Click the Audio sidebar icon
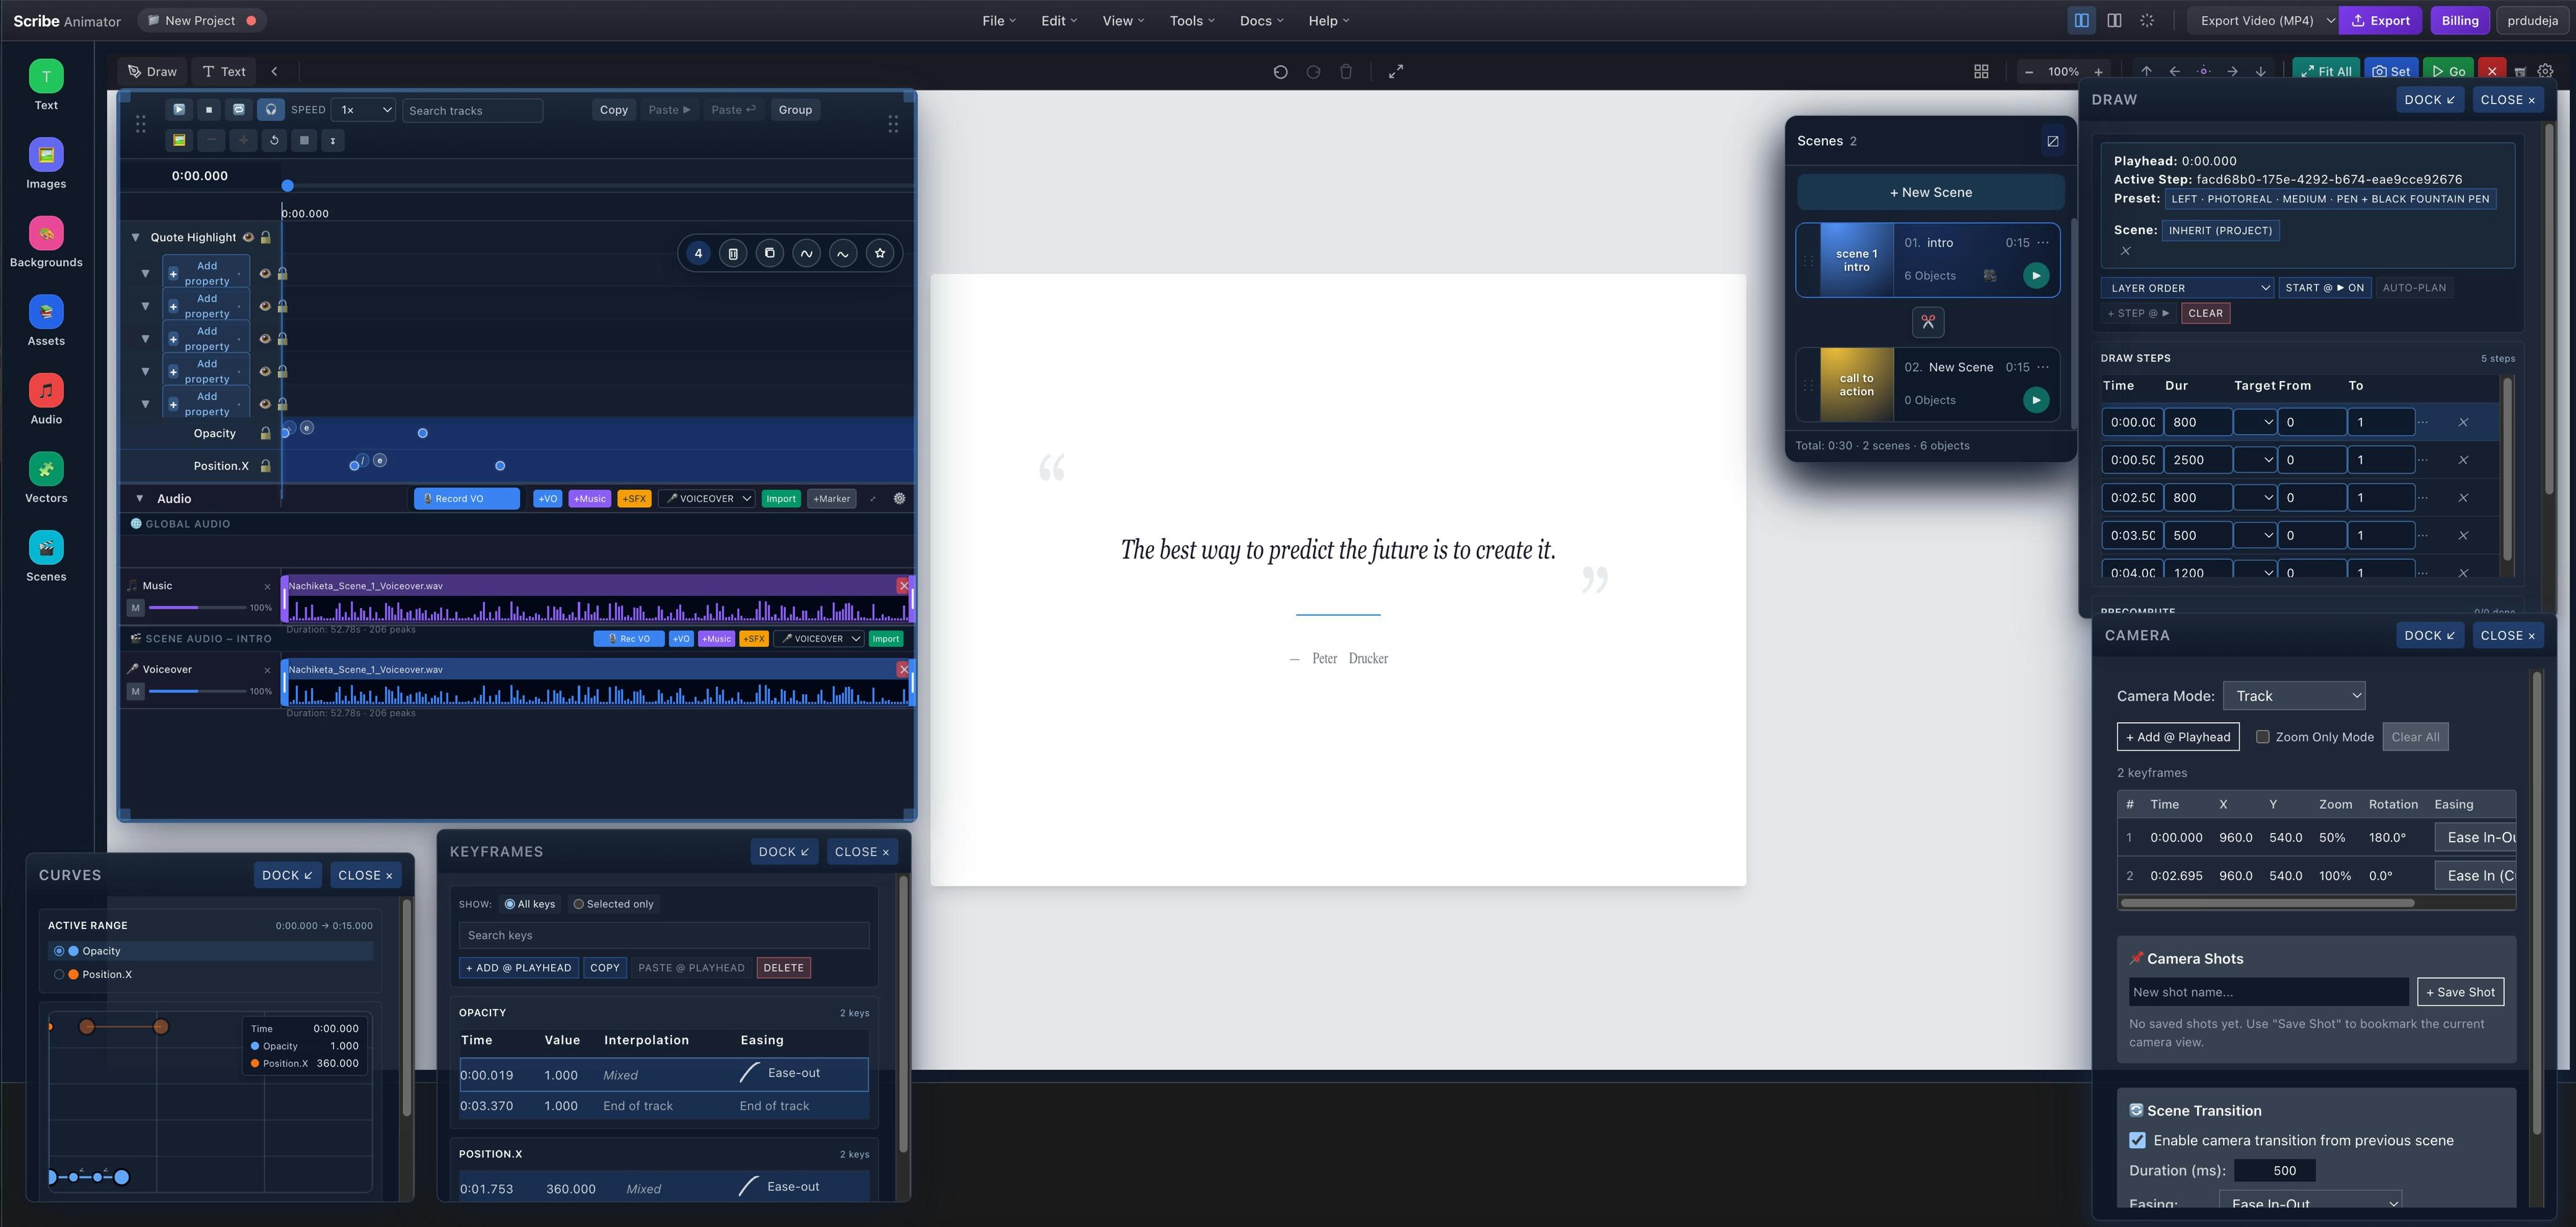This screenshot has width=2576, height=1227. pyautogui.click(x=46, y=391)
